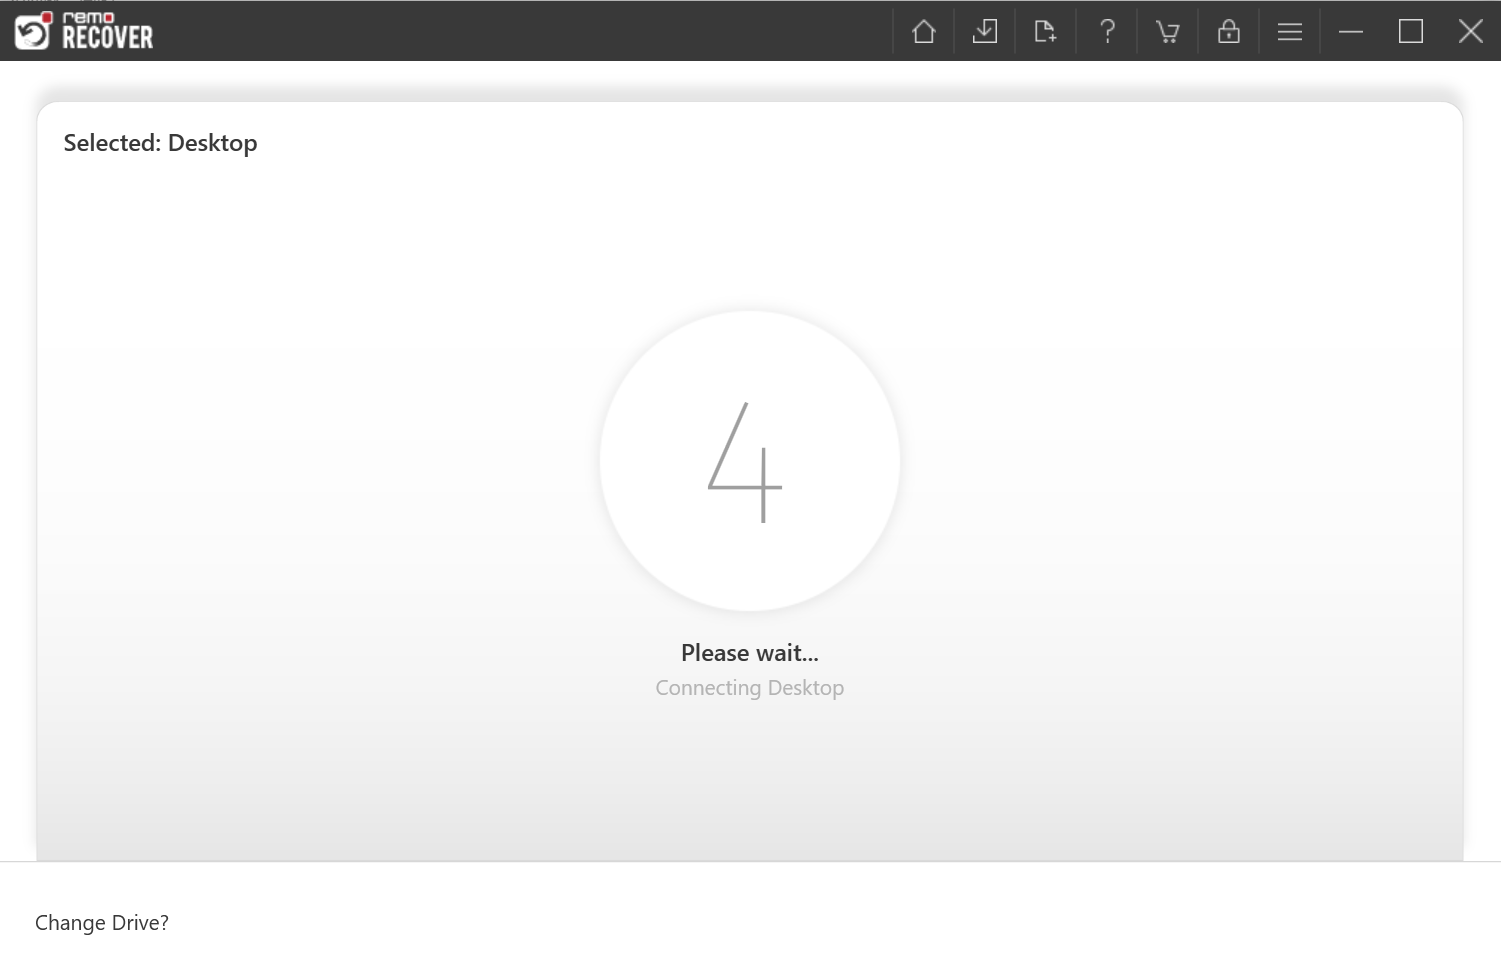Minimize the Remo Recover window
The image size is (1501, 980).
coord(1351,32)
